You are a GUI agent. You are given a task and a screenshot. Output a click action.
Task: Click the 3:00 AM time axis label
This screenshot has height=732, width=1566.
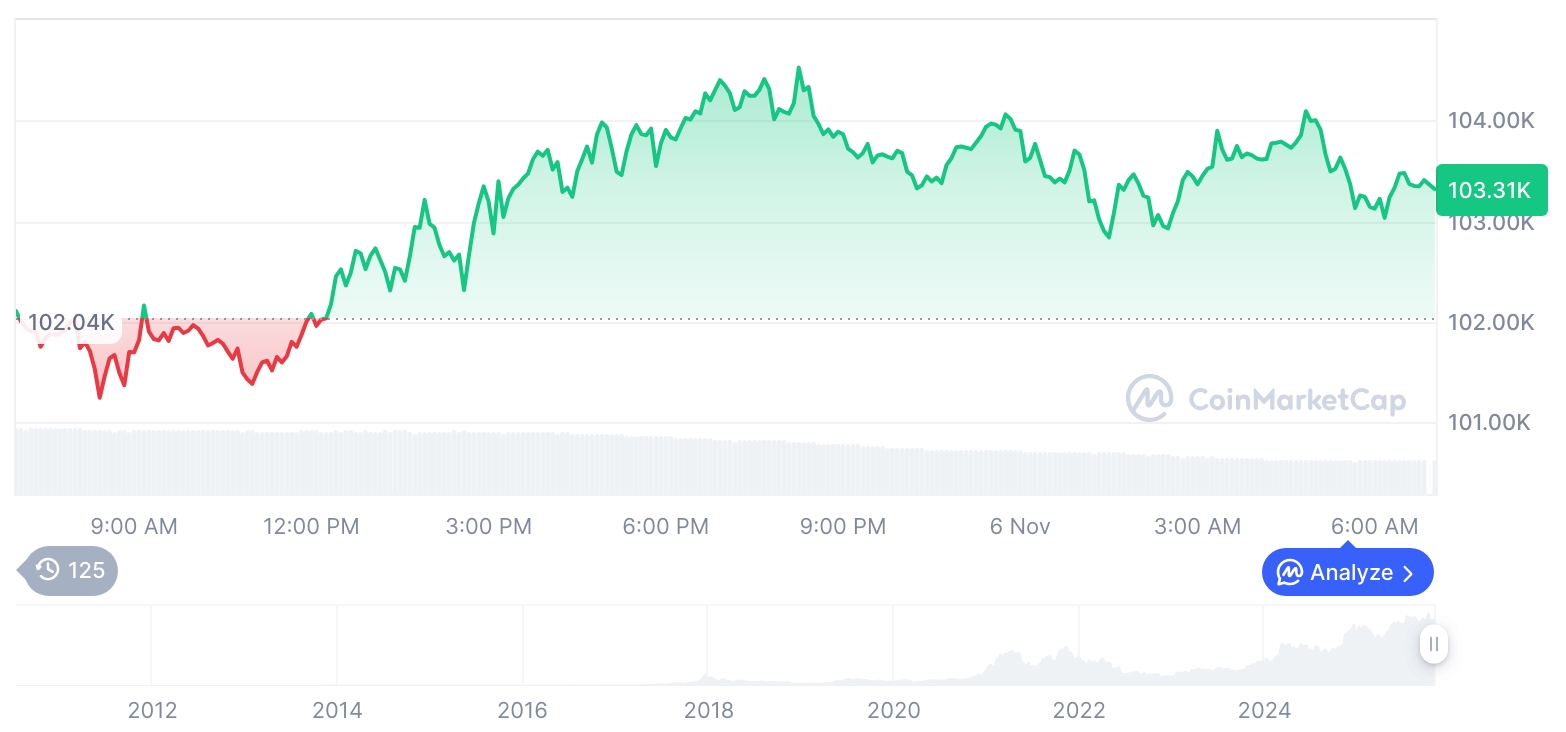(x=1197, y=526)
